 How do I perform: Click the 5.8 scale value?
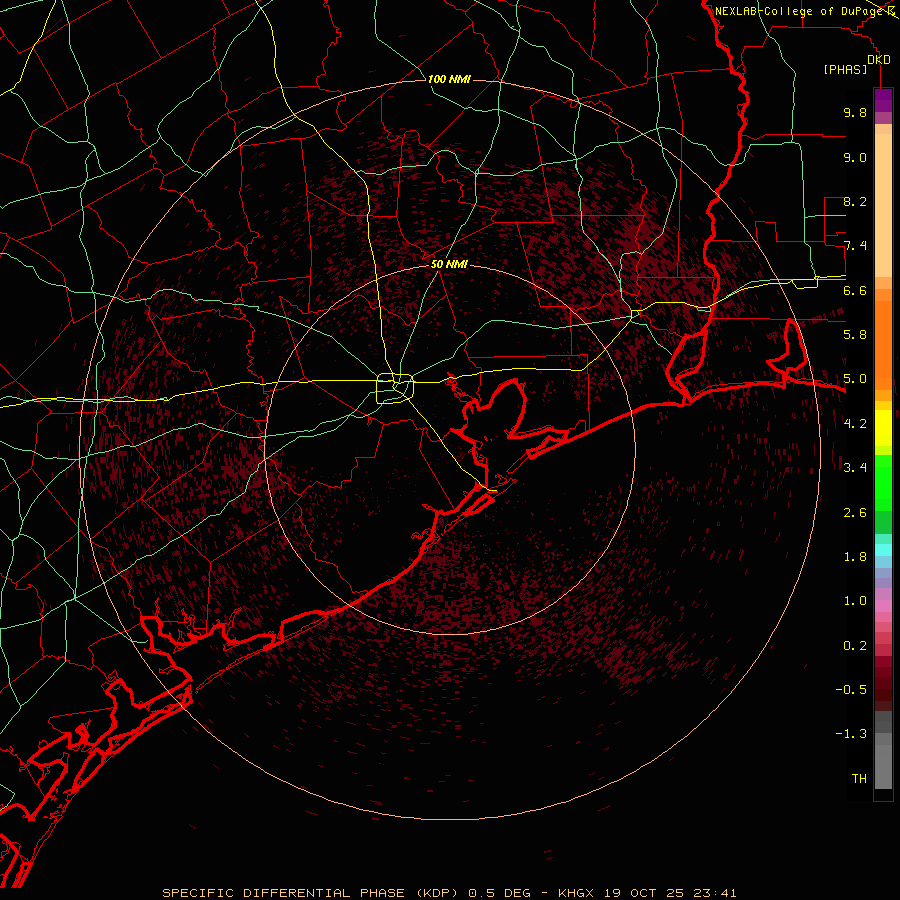click(855, 335)
